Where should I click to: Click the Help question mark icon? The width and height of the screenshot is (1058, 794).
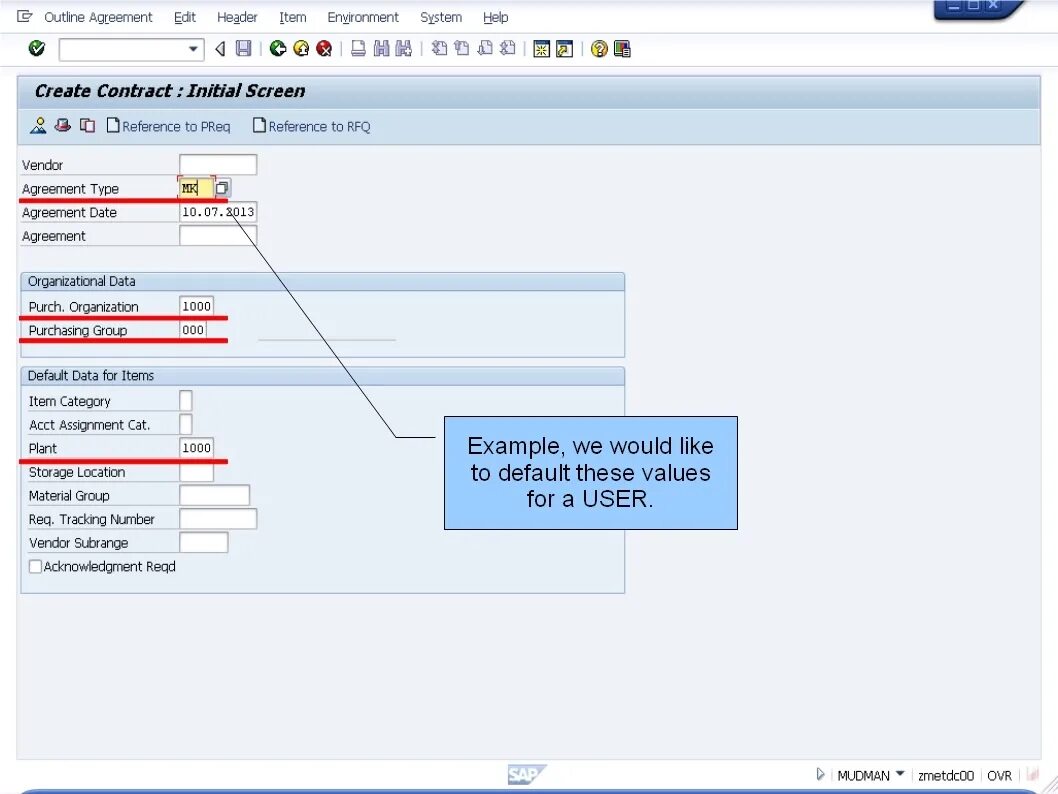pyautogui.click(x=600, y=48)
